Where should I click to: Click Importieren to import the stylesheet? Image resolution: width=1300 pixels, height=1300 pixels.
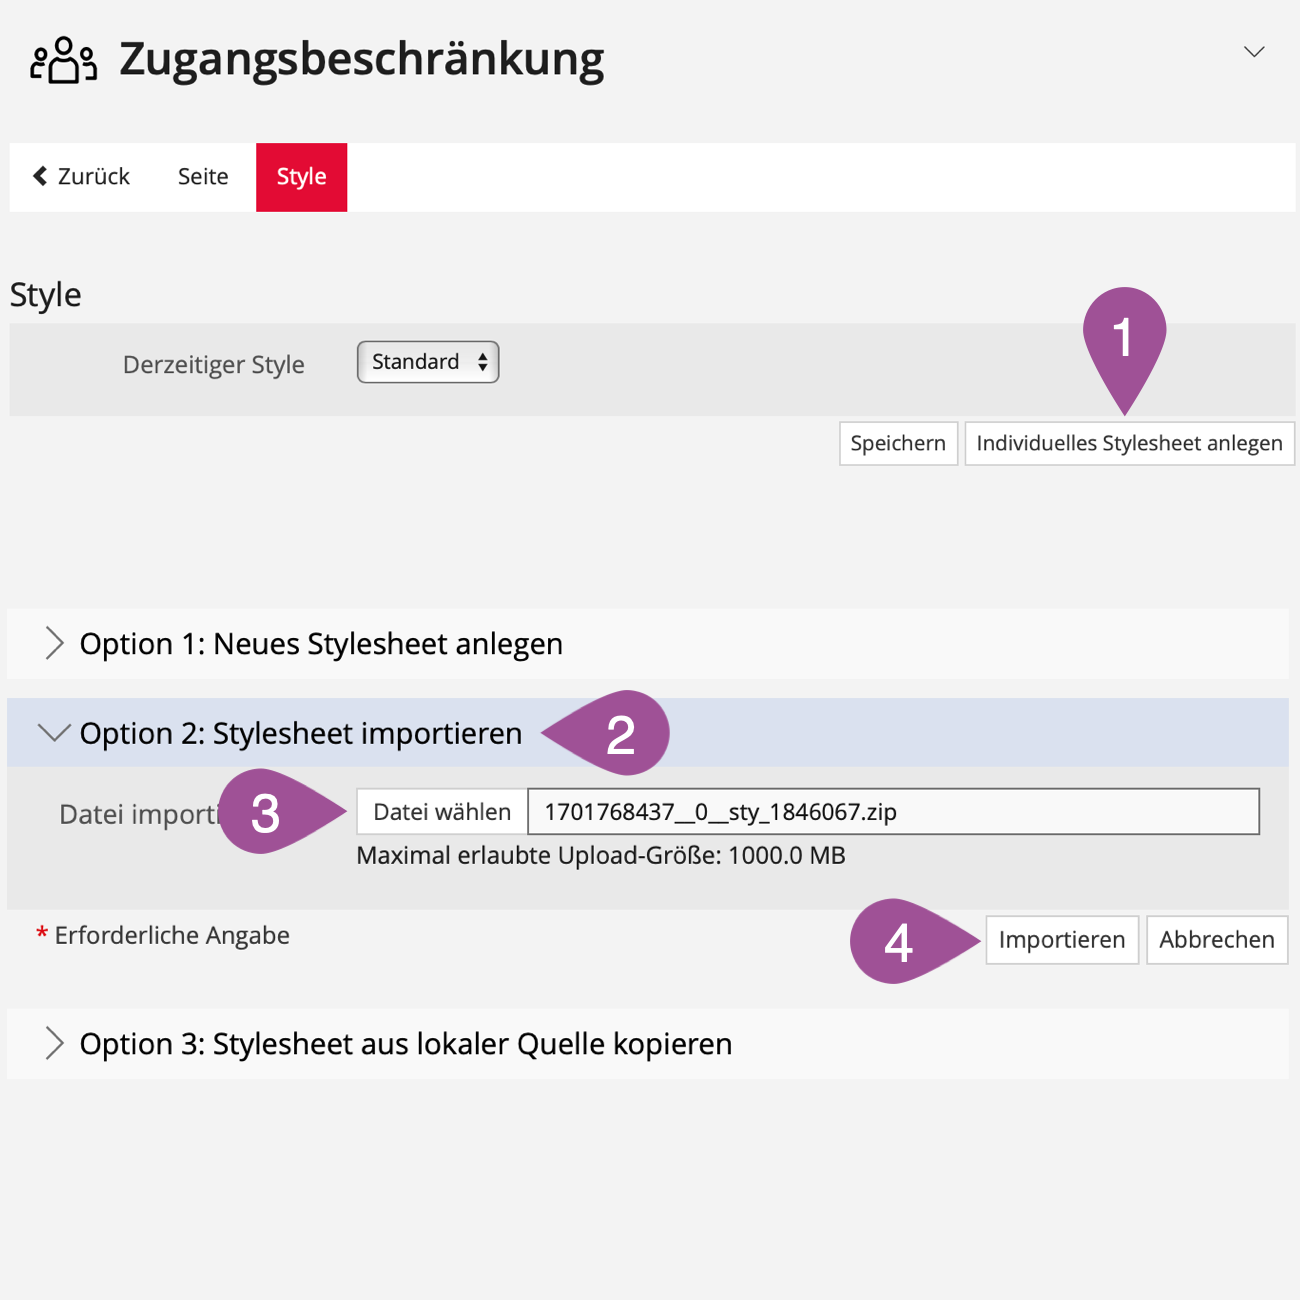tap(1061, 940)
